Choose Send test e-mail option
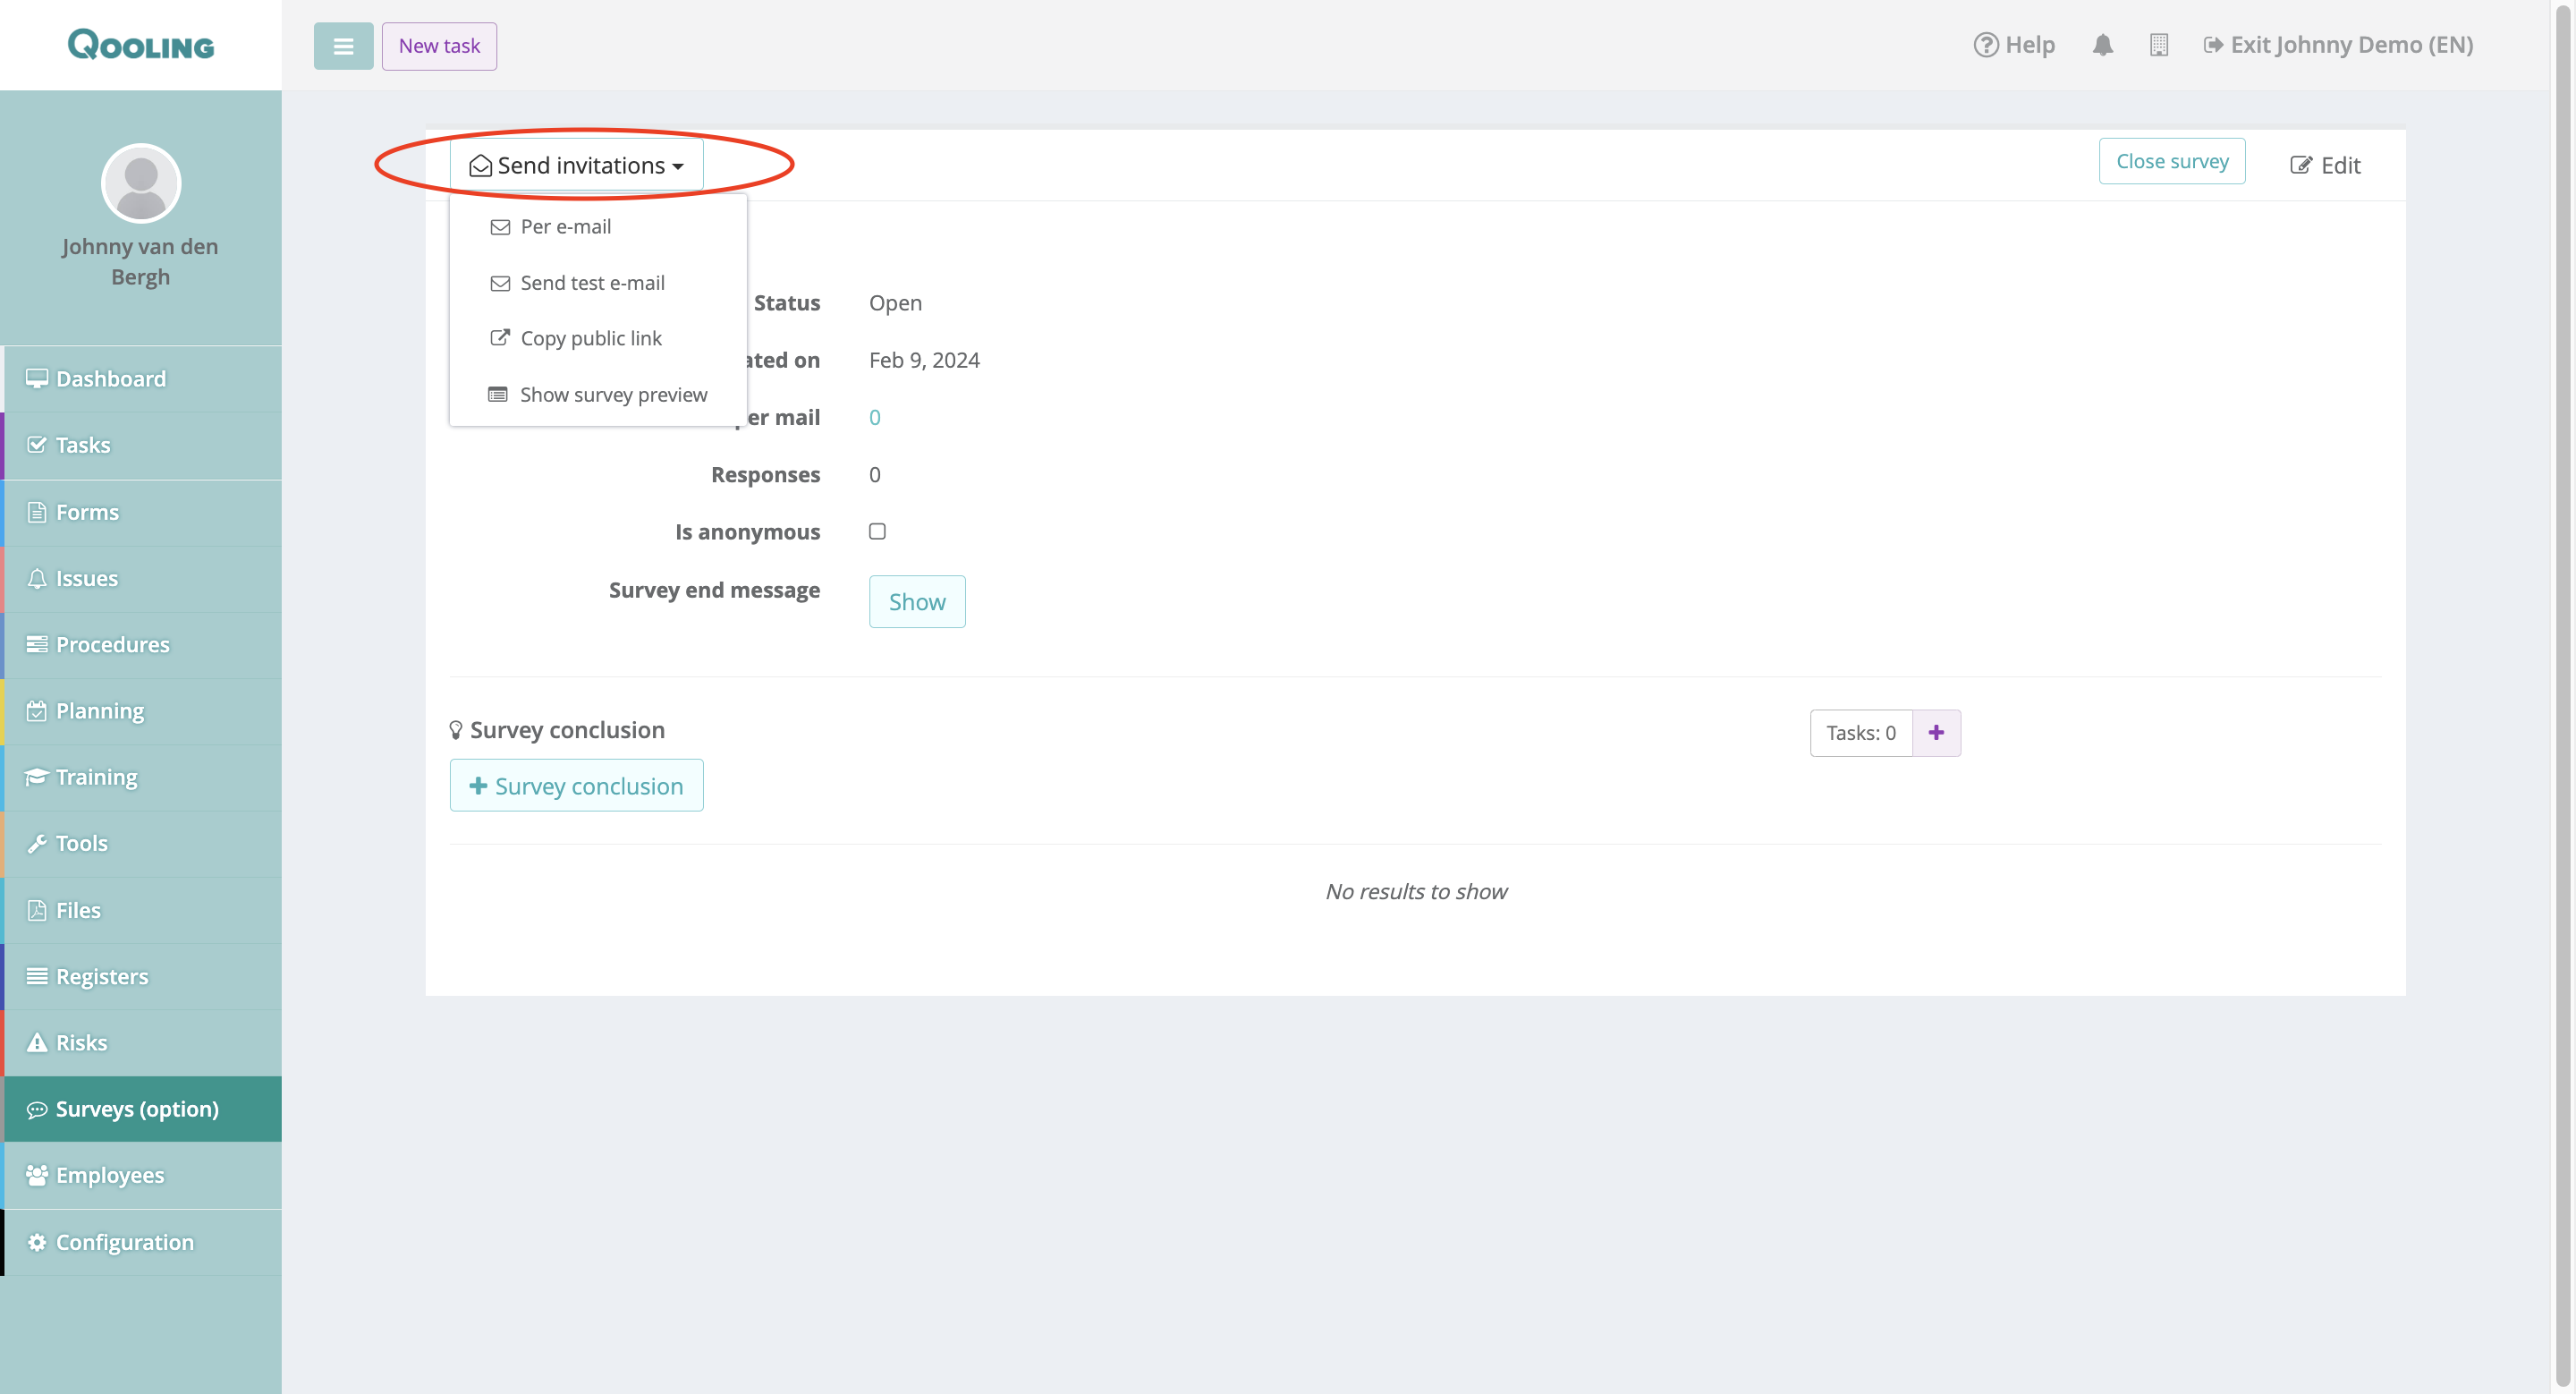Viewport: 2576px width, 1394px height. [x=592, y=283]
